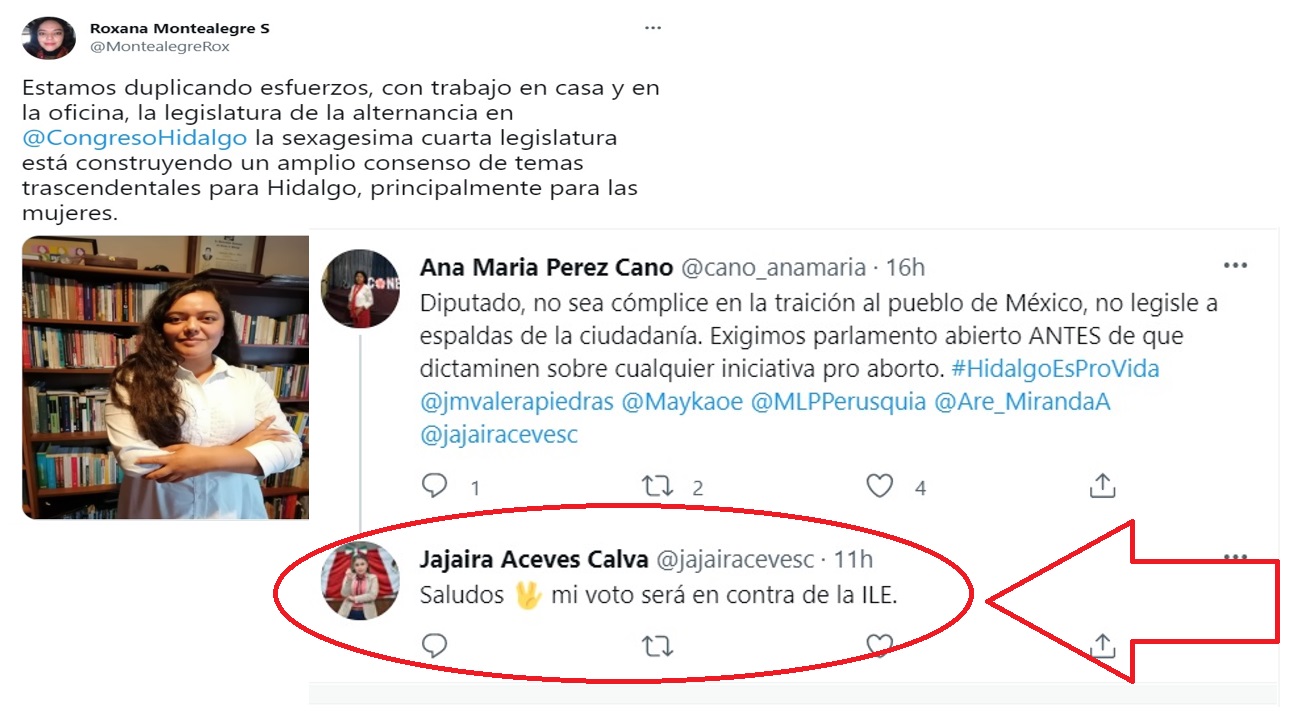Open more options on Jajaira's tweet

click(x=1236, y=557)
